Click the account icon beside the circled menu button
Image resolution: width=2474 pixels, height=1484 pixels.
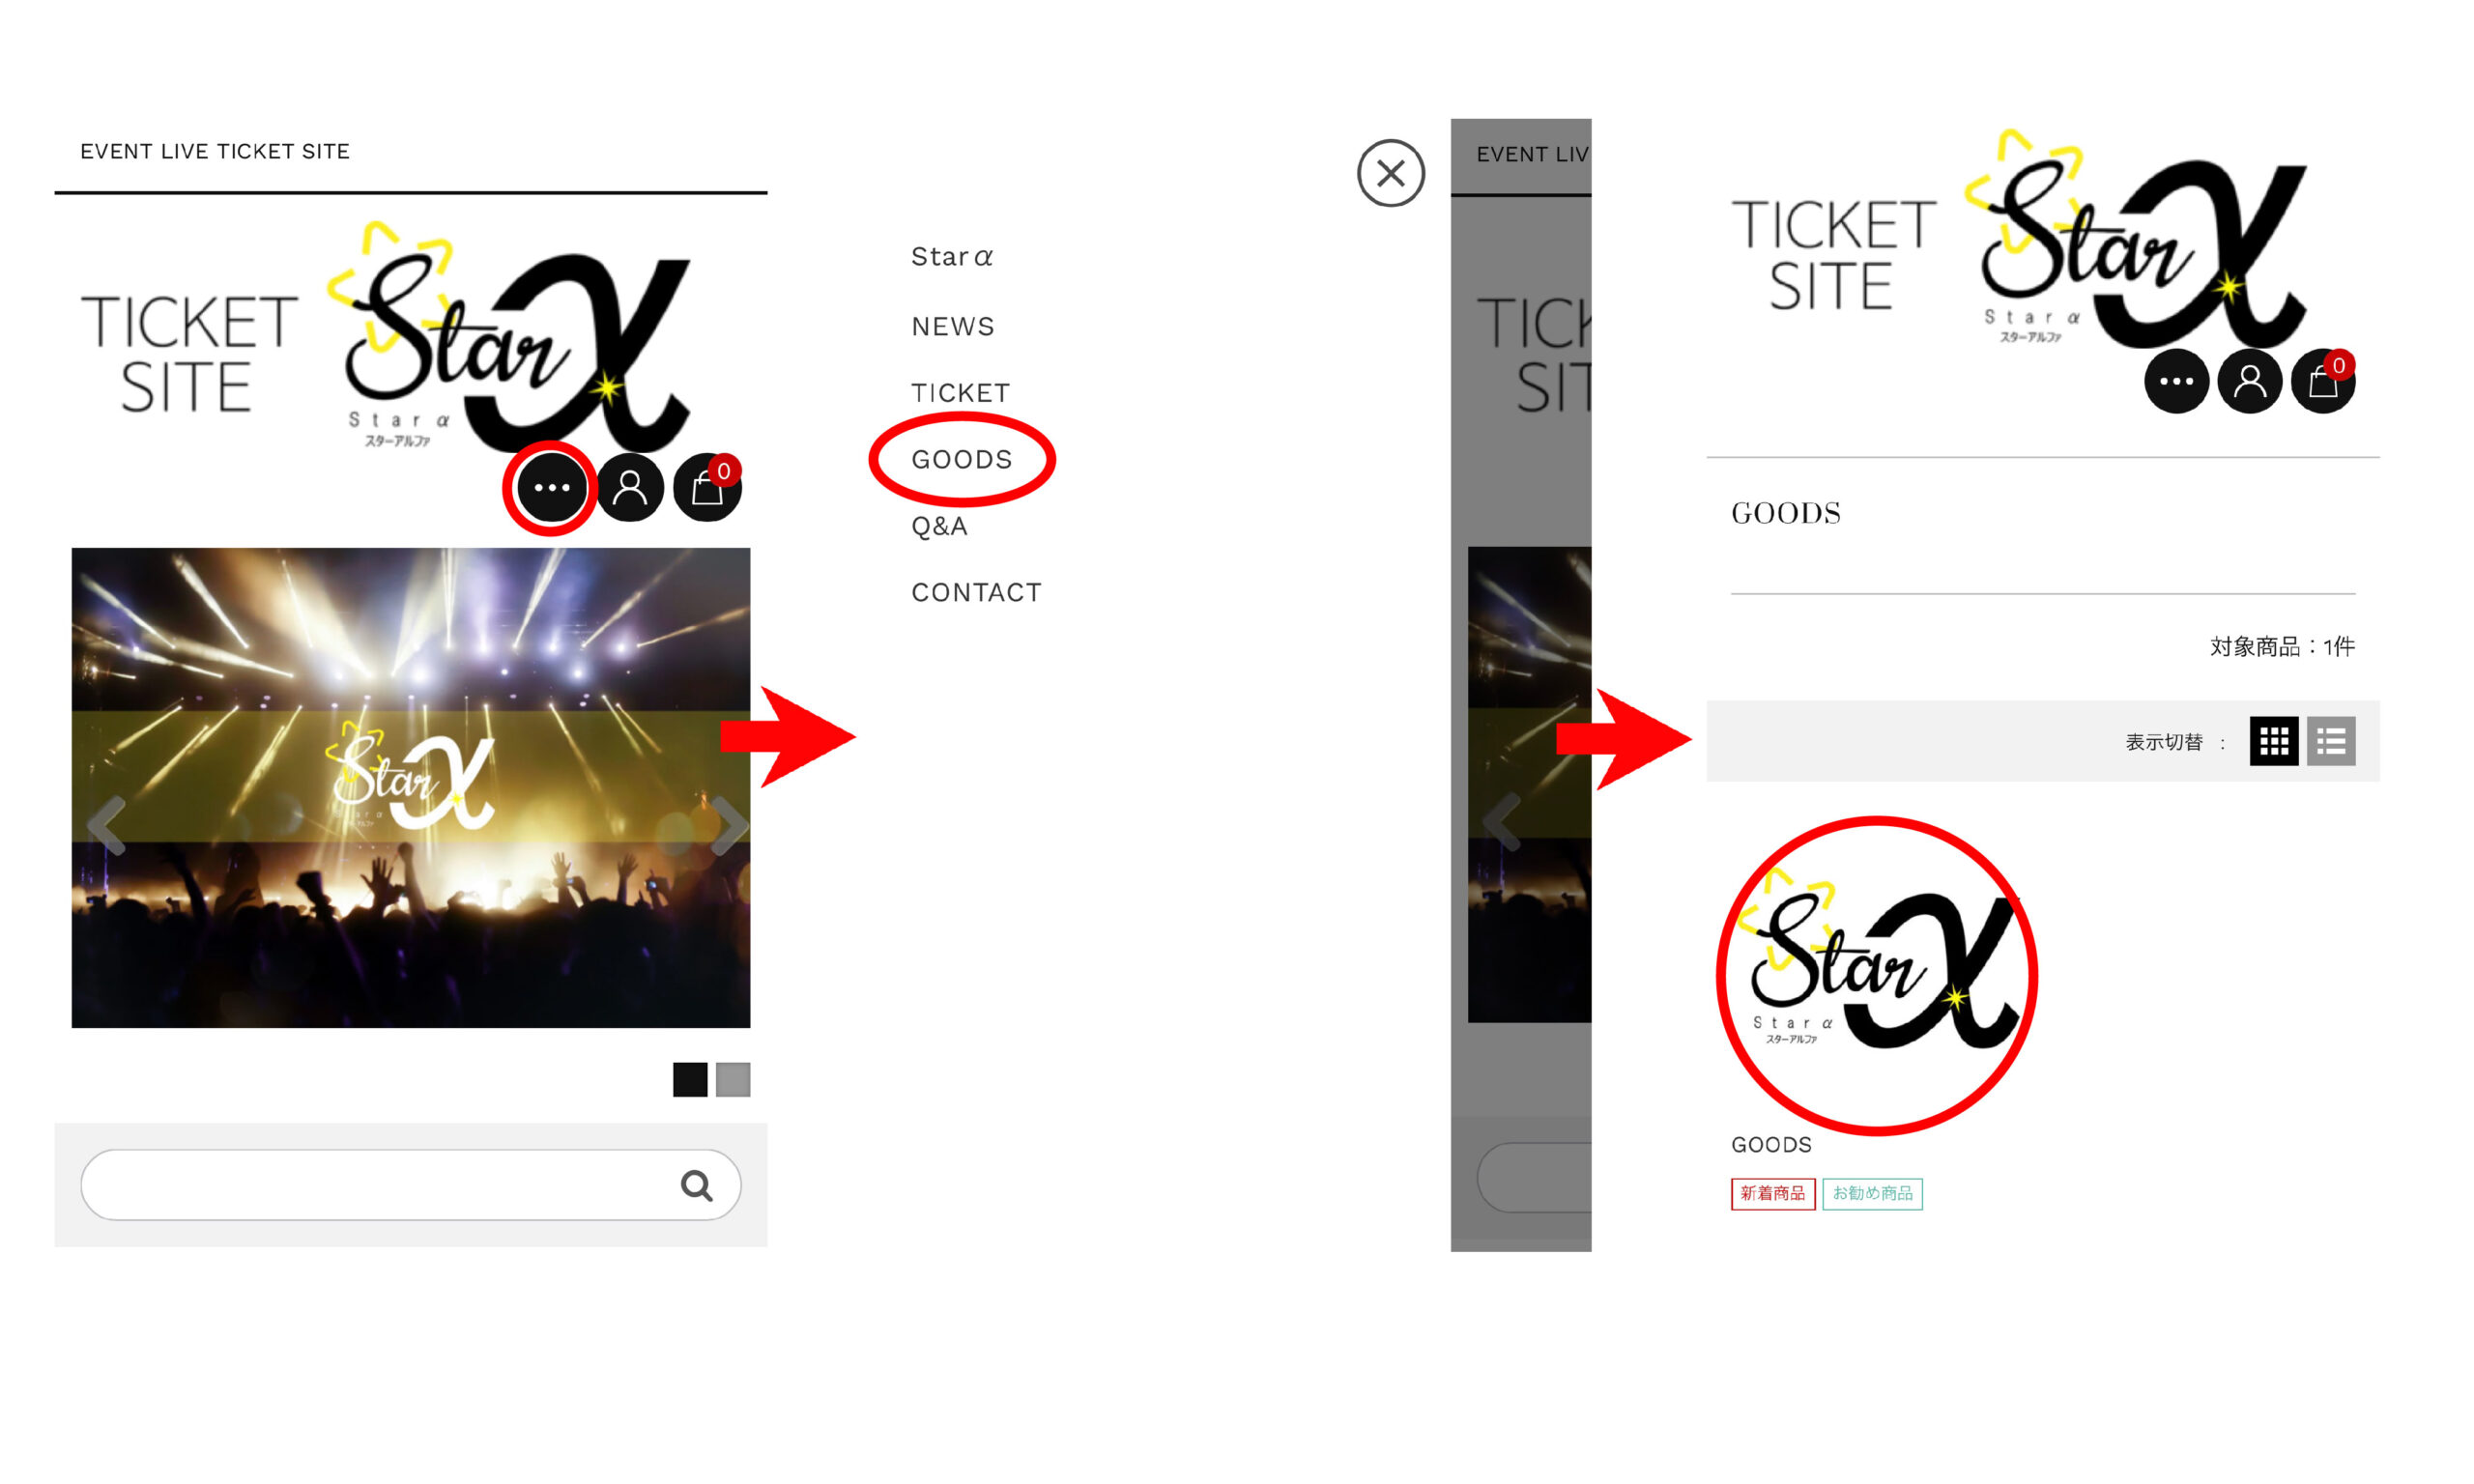(629, 488)
